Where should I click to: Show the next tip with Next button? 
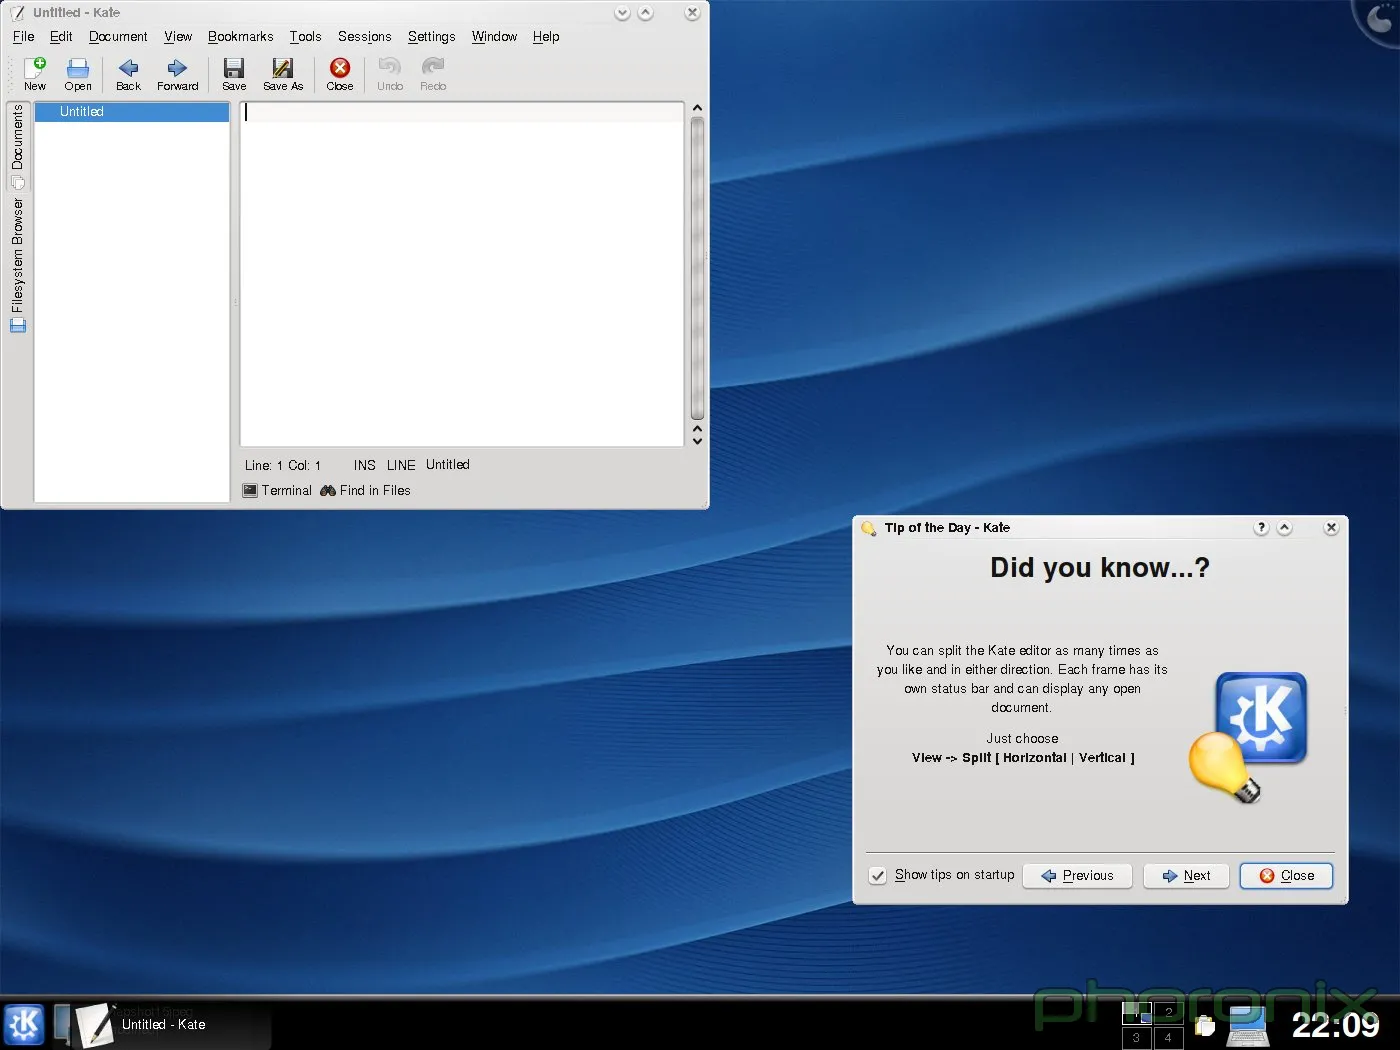[x=1186, y=876]
